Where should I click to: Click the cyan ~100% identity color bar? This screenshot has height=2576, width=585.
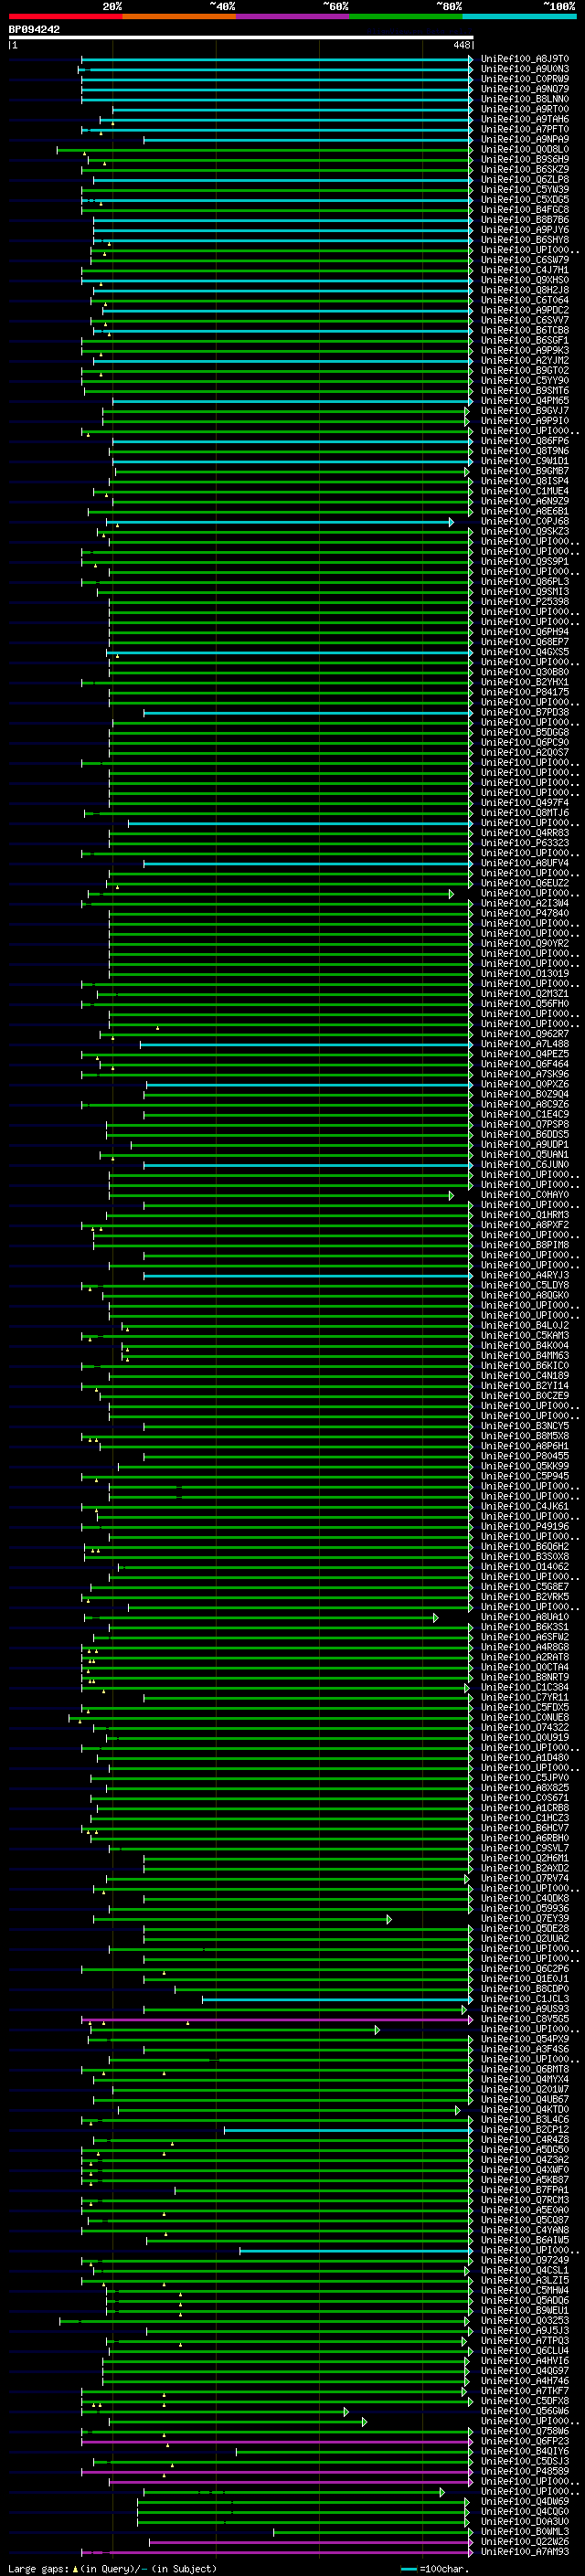[x=519, y=16]
